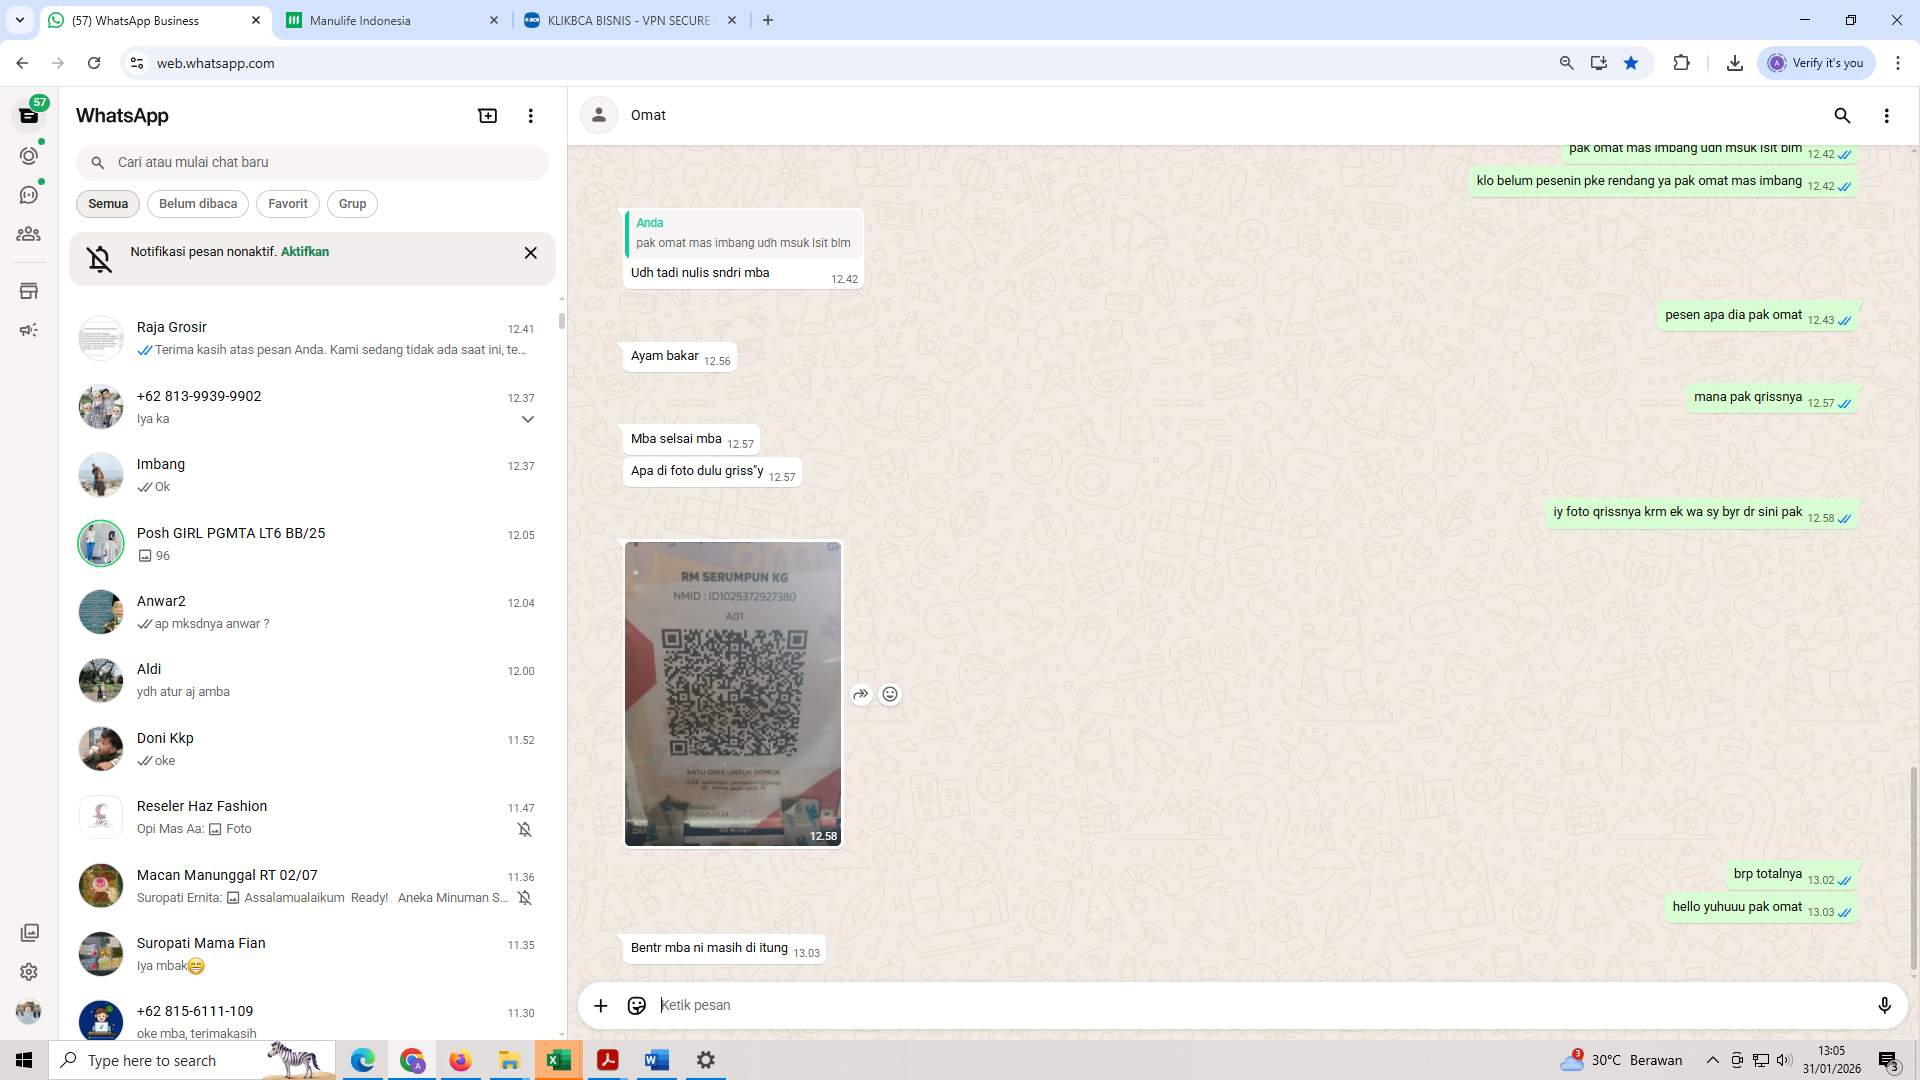This screenshot has width=1920, height=1080.
Task: Enable notifications via the Aktifkan link
Action: point(303,251)
